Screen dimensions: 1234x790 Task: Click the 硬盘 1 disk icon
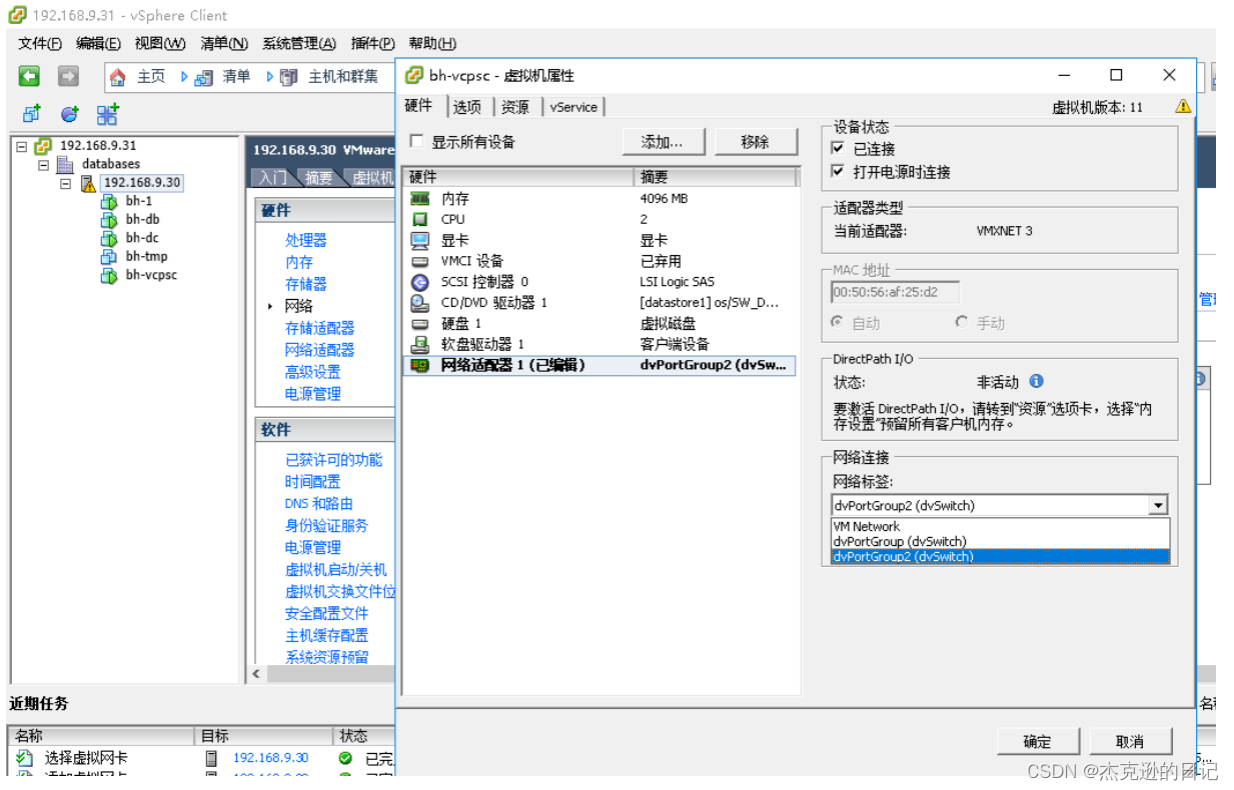coord(421,324)
